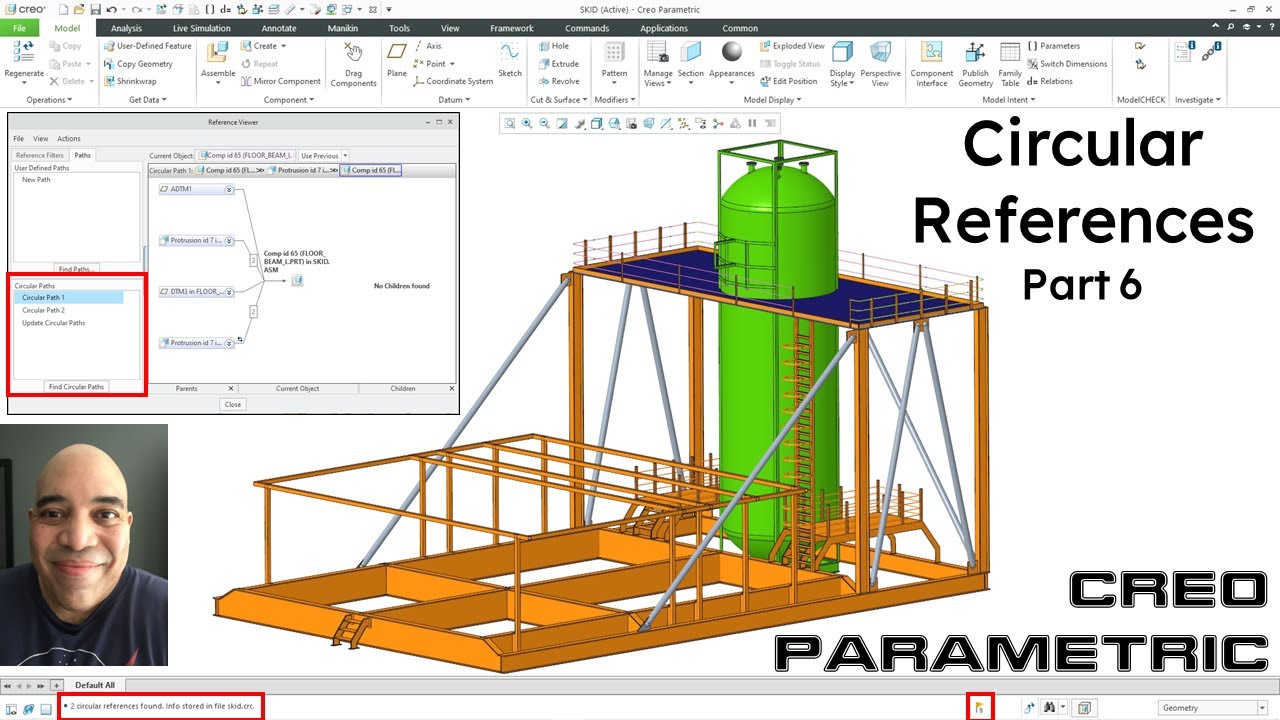Expand the Model Display group dropdown

tap(772, 100)
